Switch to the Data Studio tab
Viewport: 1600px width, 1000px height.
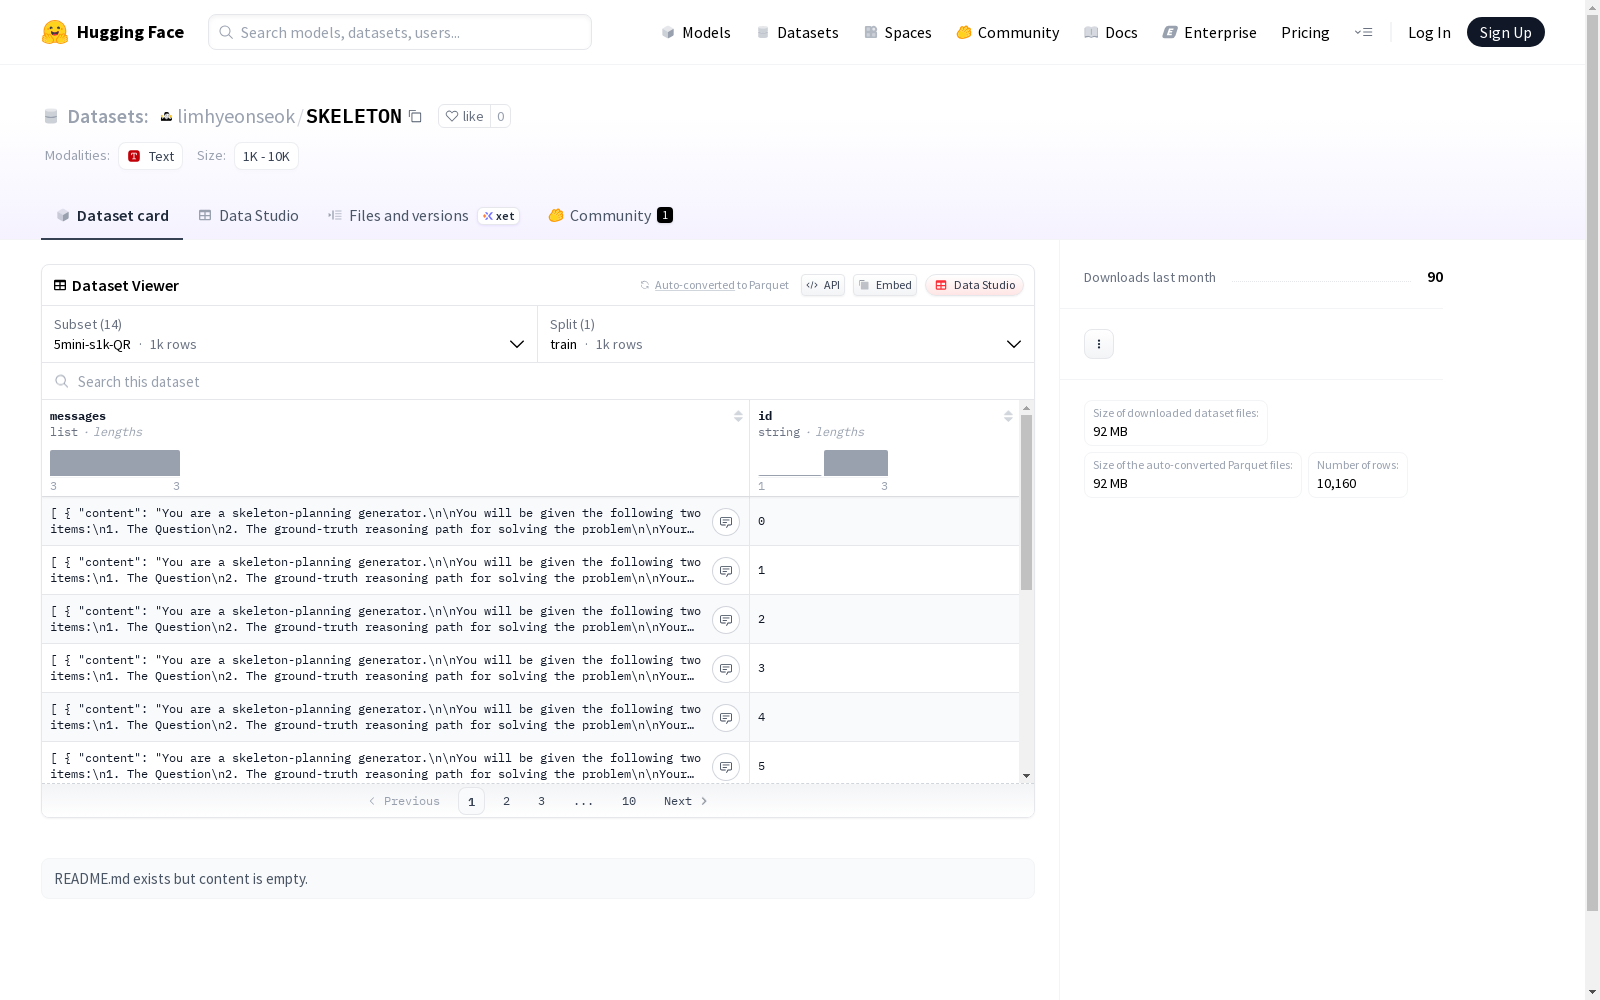coord(248,216)
